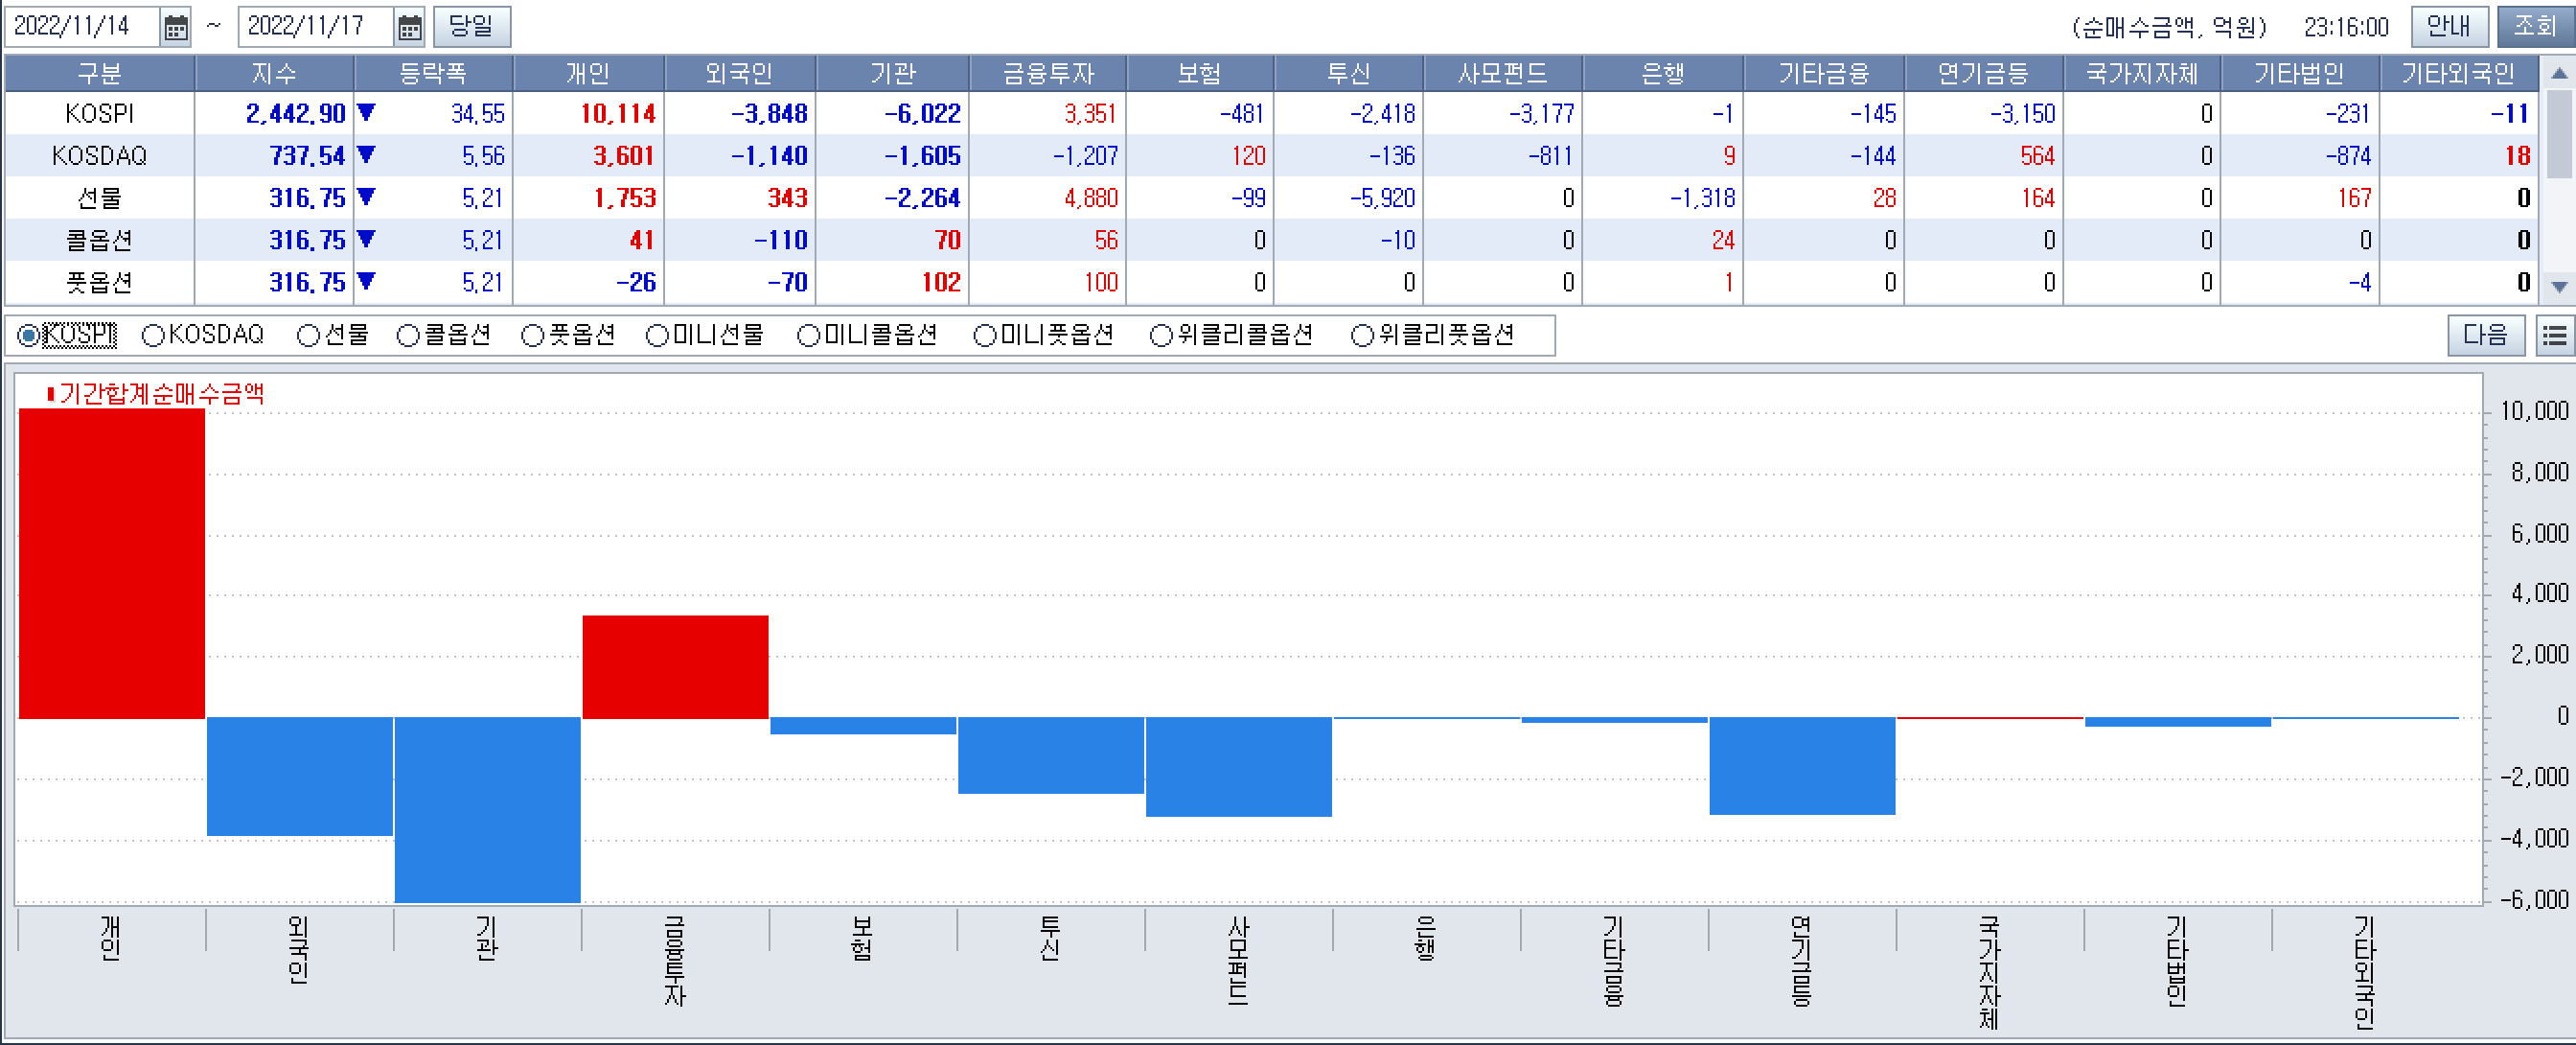Viewport: 2576px width, 1045px height.
Task: Click the blue 투신 bar in chart
Action: (1051, 755)
